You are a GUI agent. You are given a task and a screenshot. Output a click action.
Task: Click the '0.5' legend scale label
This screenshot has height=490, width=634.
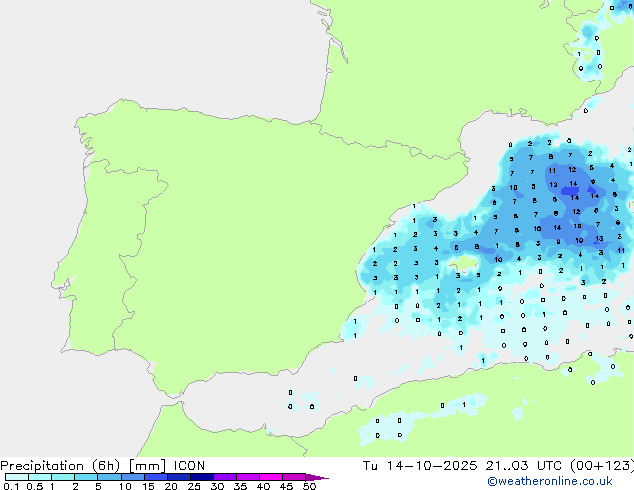point(35,486)
